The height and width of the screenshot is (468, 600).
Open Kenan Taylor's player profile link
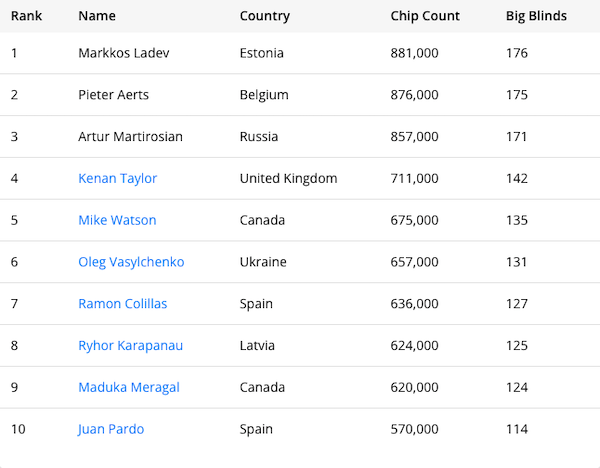(x=117, y=179)
